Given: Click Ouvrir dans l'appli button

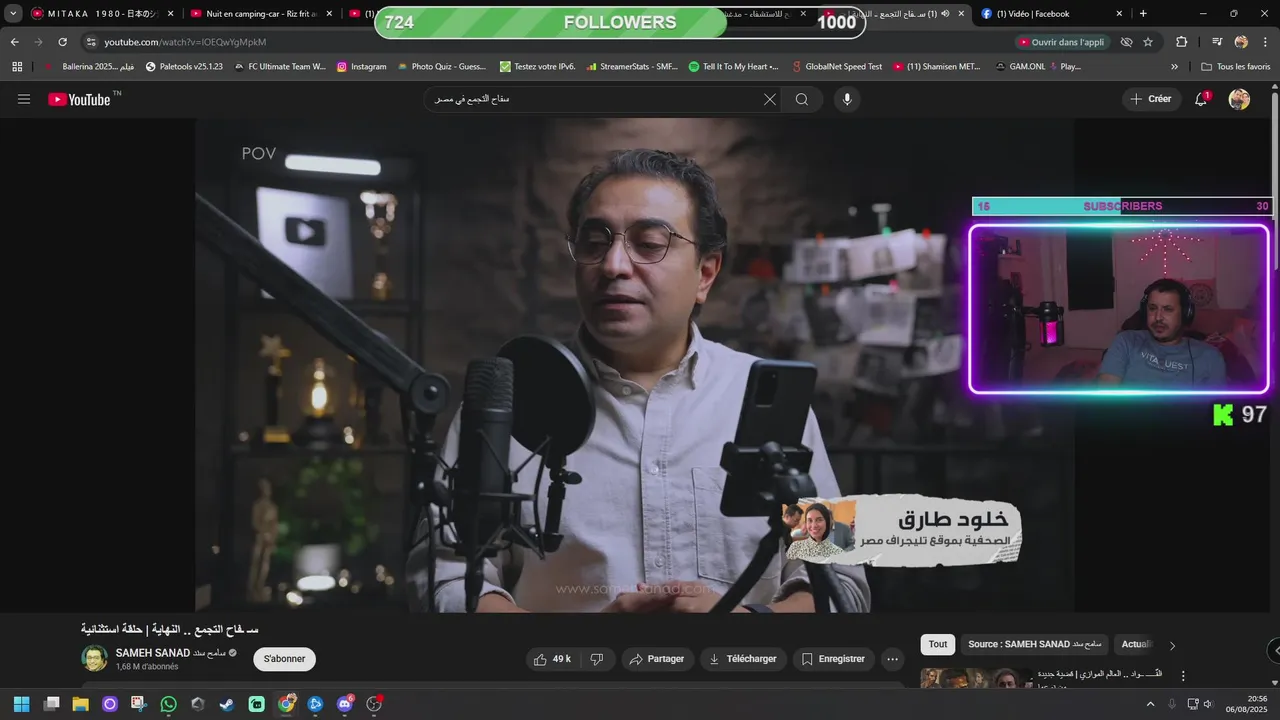Looking at the screenshot, I should point(1062,42).
